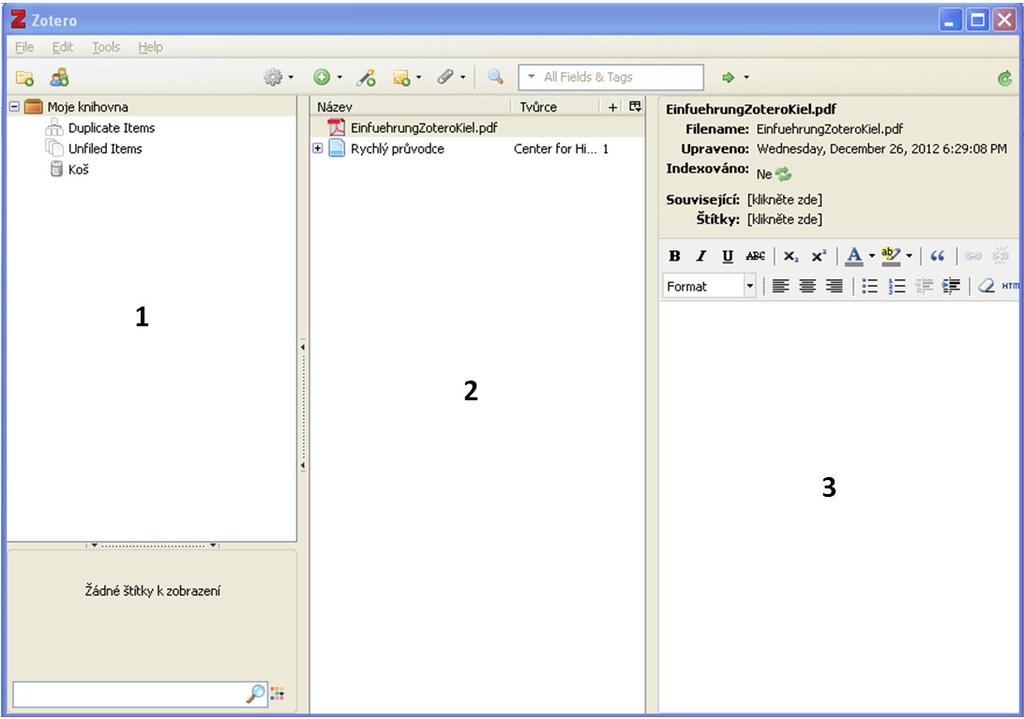The height and width of the screenshot is (719, 1024).
Task: Click the Filename value EinfuehrungZoteroKiel.pdf
Action: (829, 129)
